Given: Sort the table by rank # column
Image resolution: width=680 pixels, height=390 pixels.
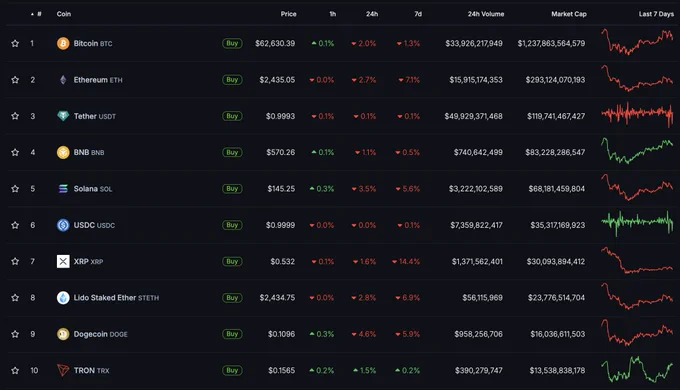Looking at the screenshot, I should pos(36,14).
